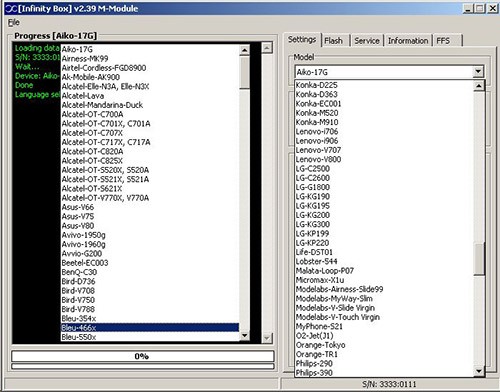This screenshot has width=500, height=392.
Task: Select Modelabs-V-Touch Virgin entry
Action: click(384, 317)
